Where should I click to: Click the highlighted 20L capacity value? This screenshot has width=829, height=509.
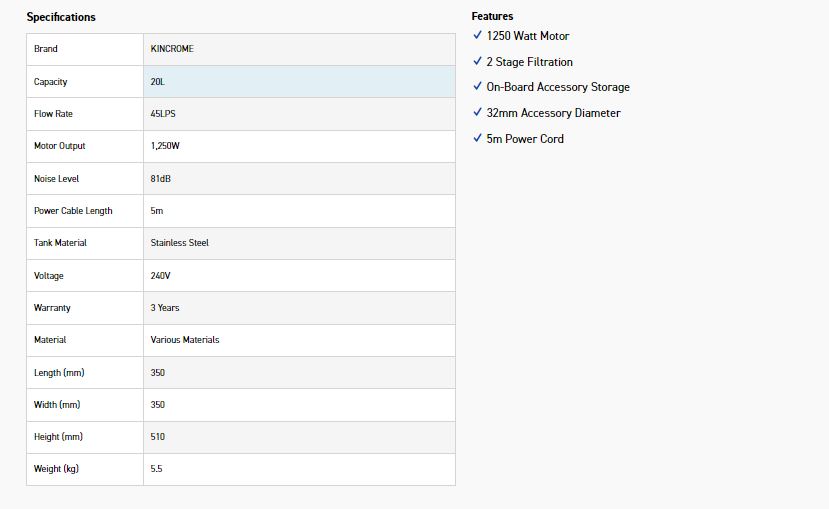coord(159,82)
